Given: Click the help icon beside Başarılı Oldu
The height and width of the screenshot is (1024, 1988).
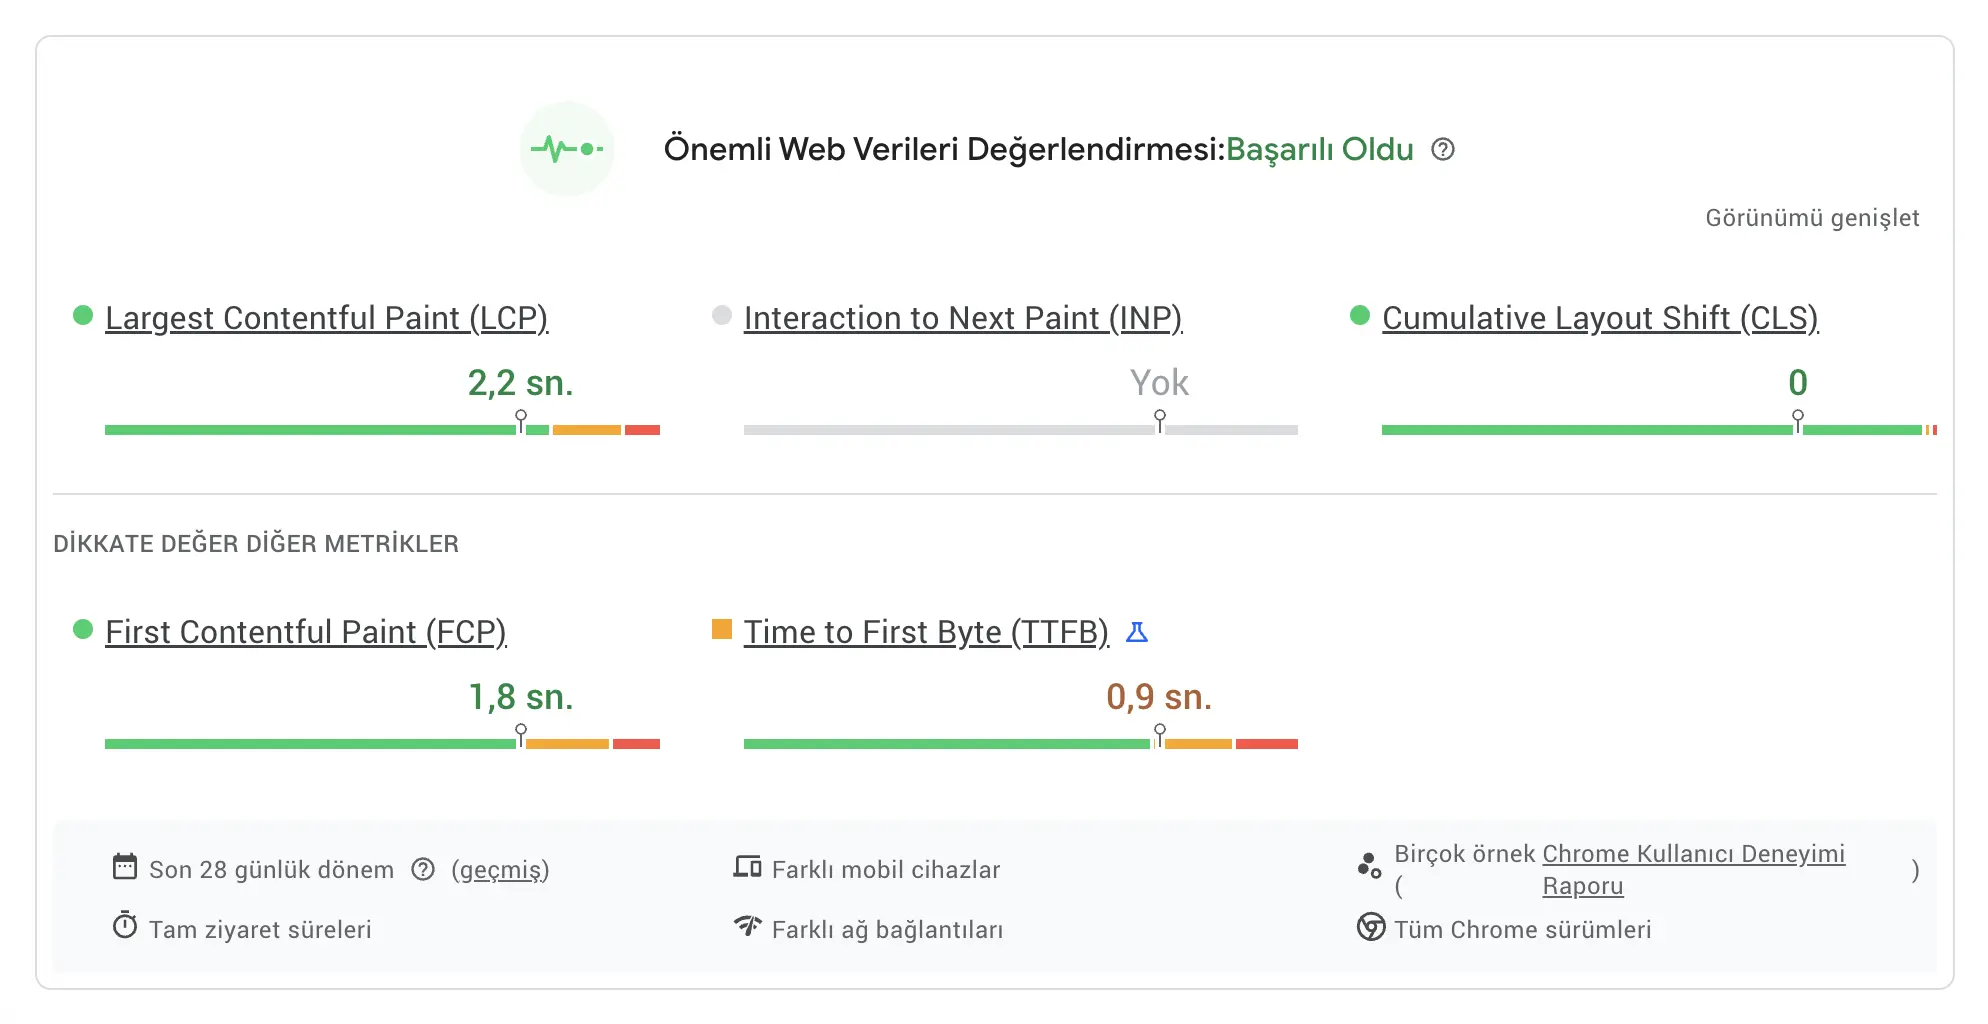Looking at the screenshot, I should point(1442,150).
